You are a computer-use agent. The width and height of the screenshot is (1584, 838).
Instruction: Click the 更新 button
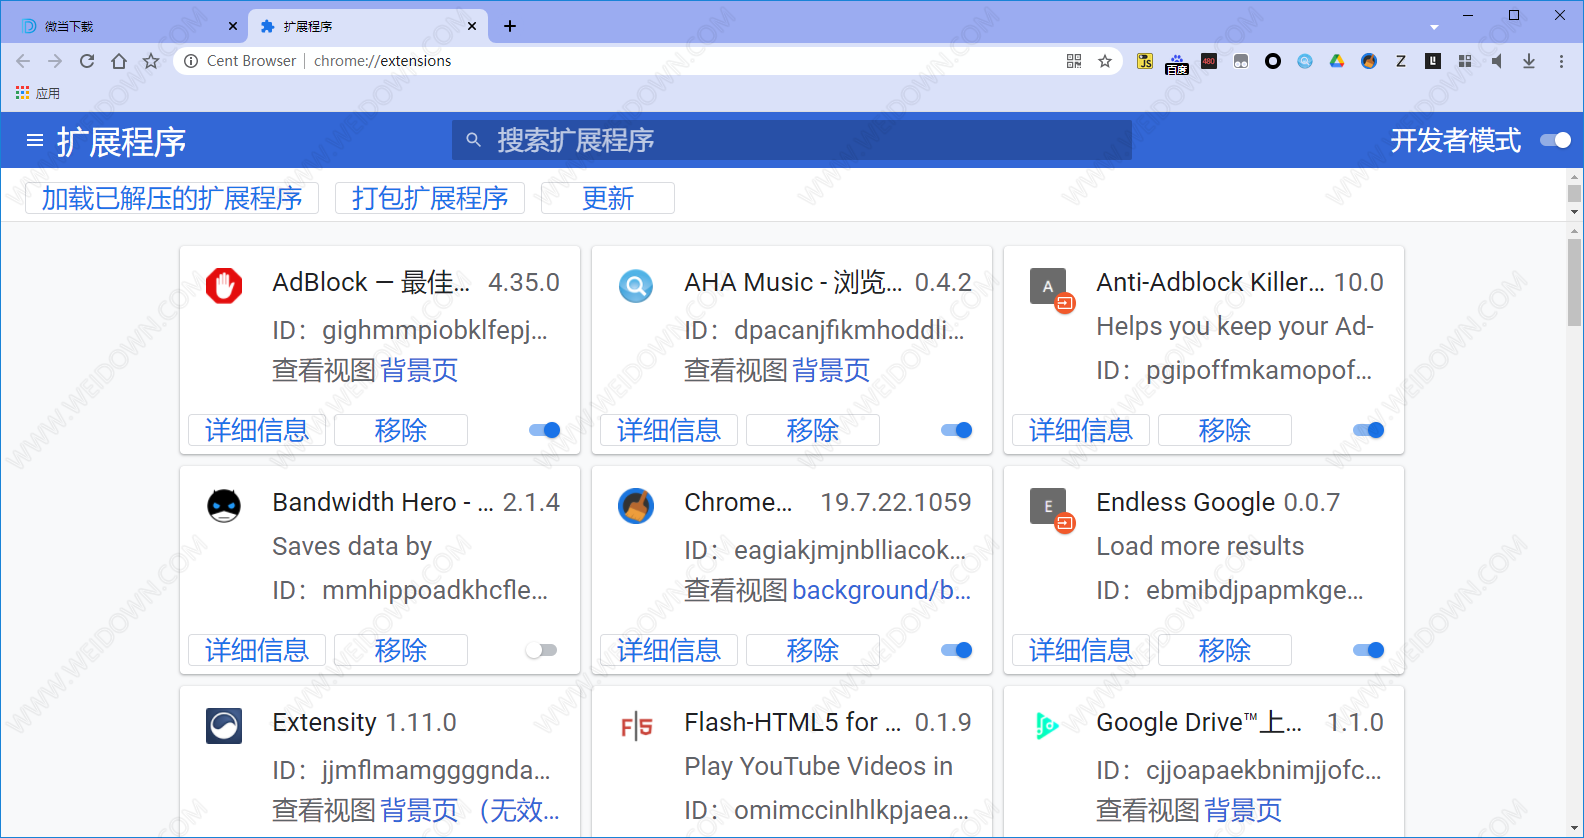pyautogui.click(x=608, y=198)
